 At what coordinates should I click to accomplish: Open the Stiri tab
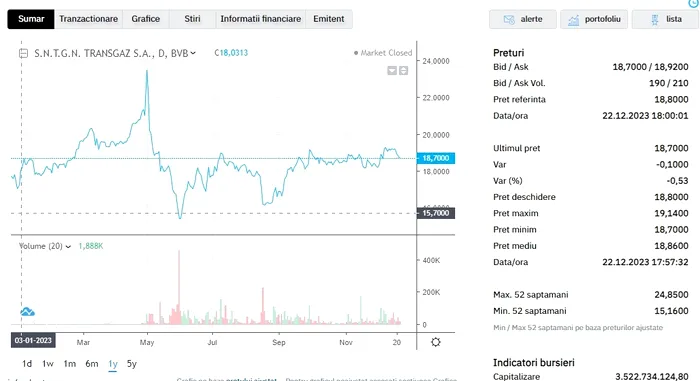(x=192, y=19)
